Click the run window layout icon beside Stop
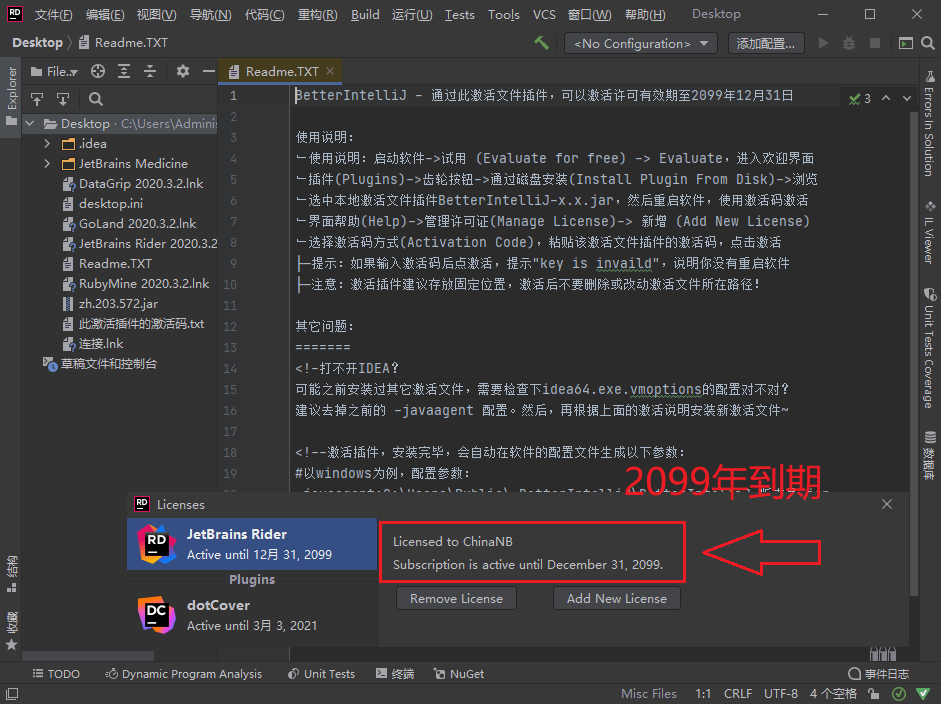 (906, 43)
